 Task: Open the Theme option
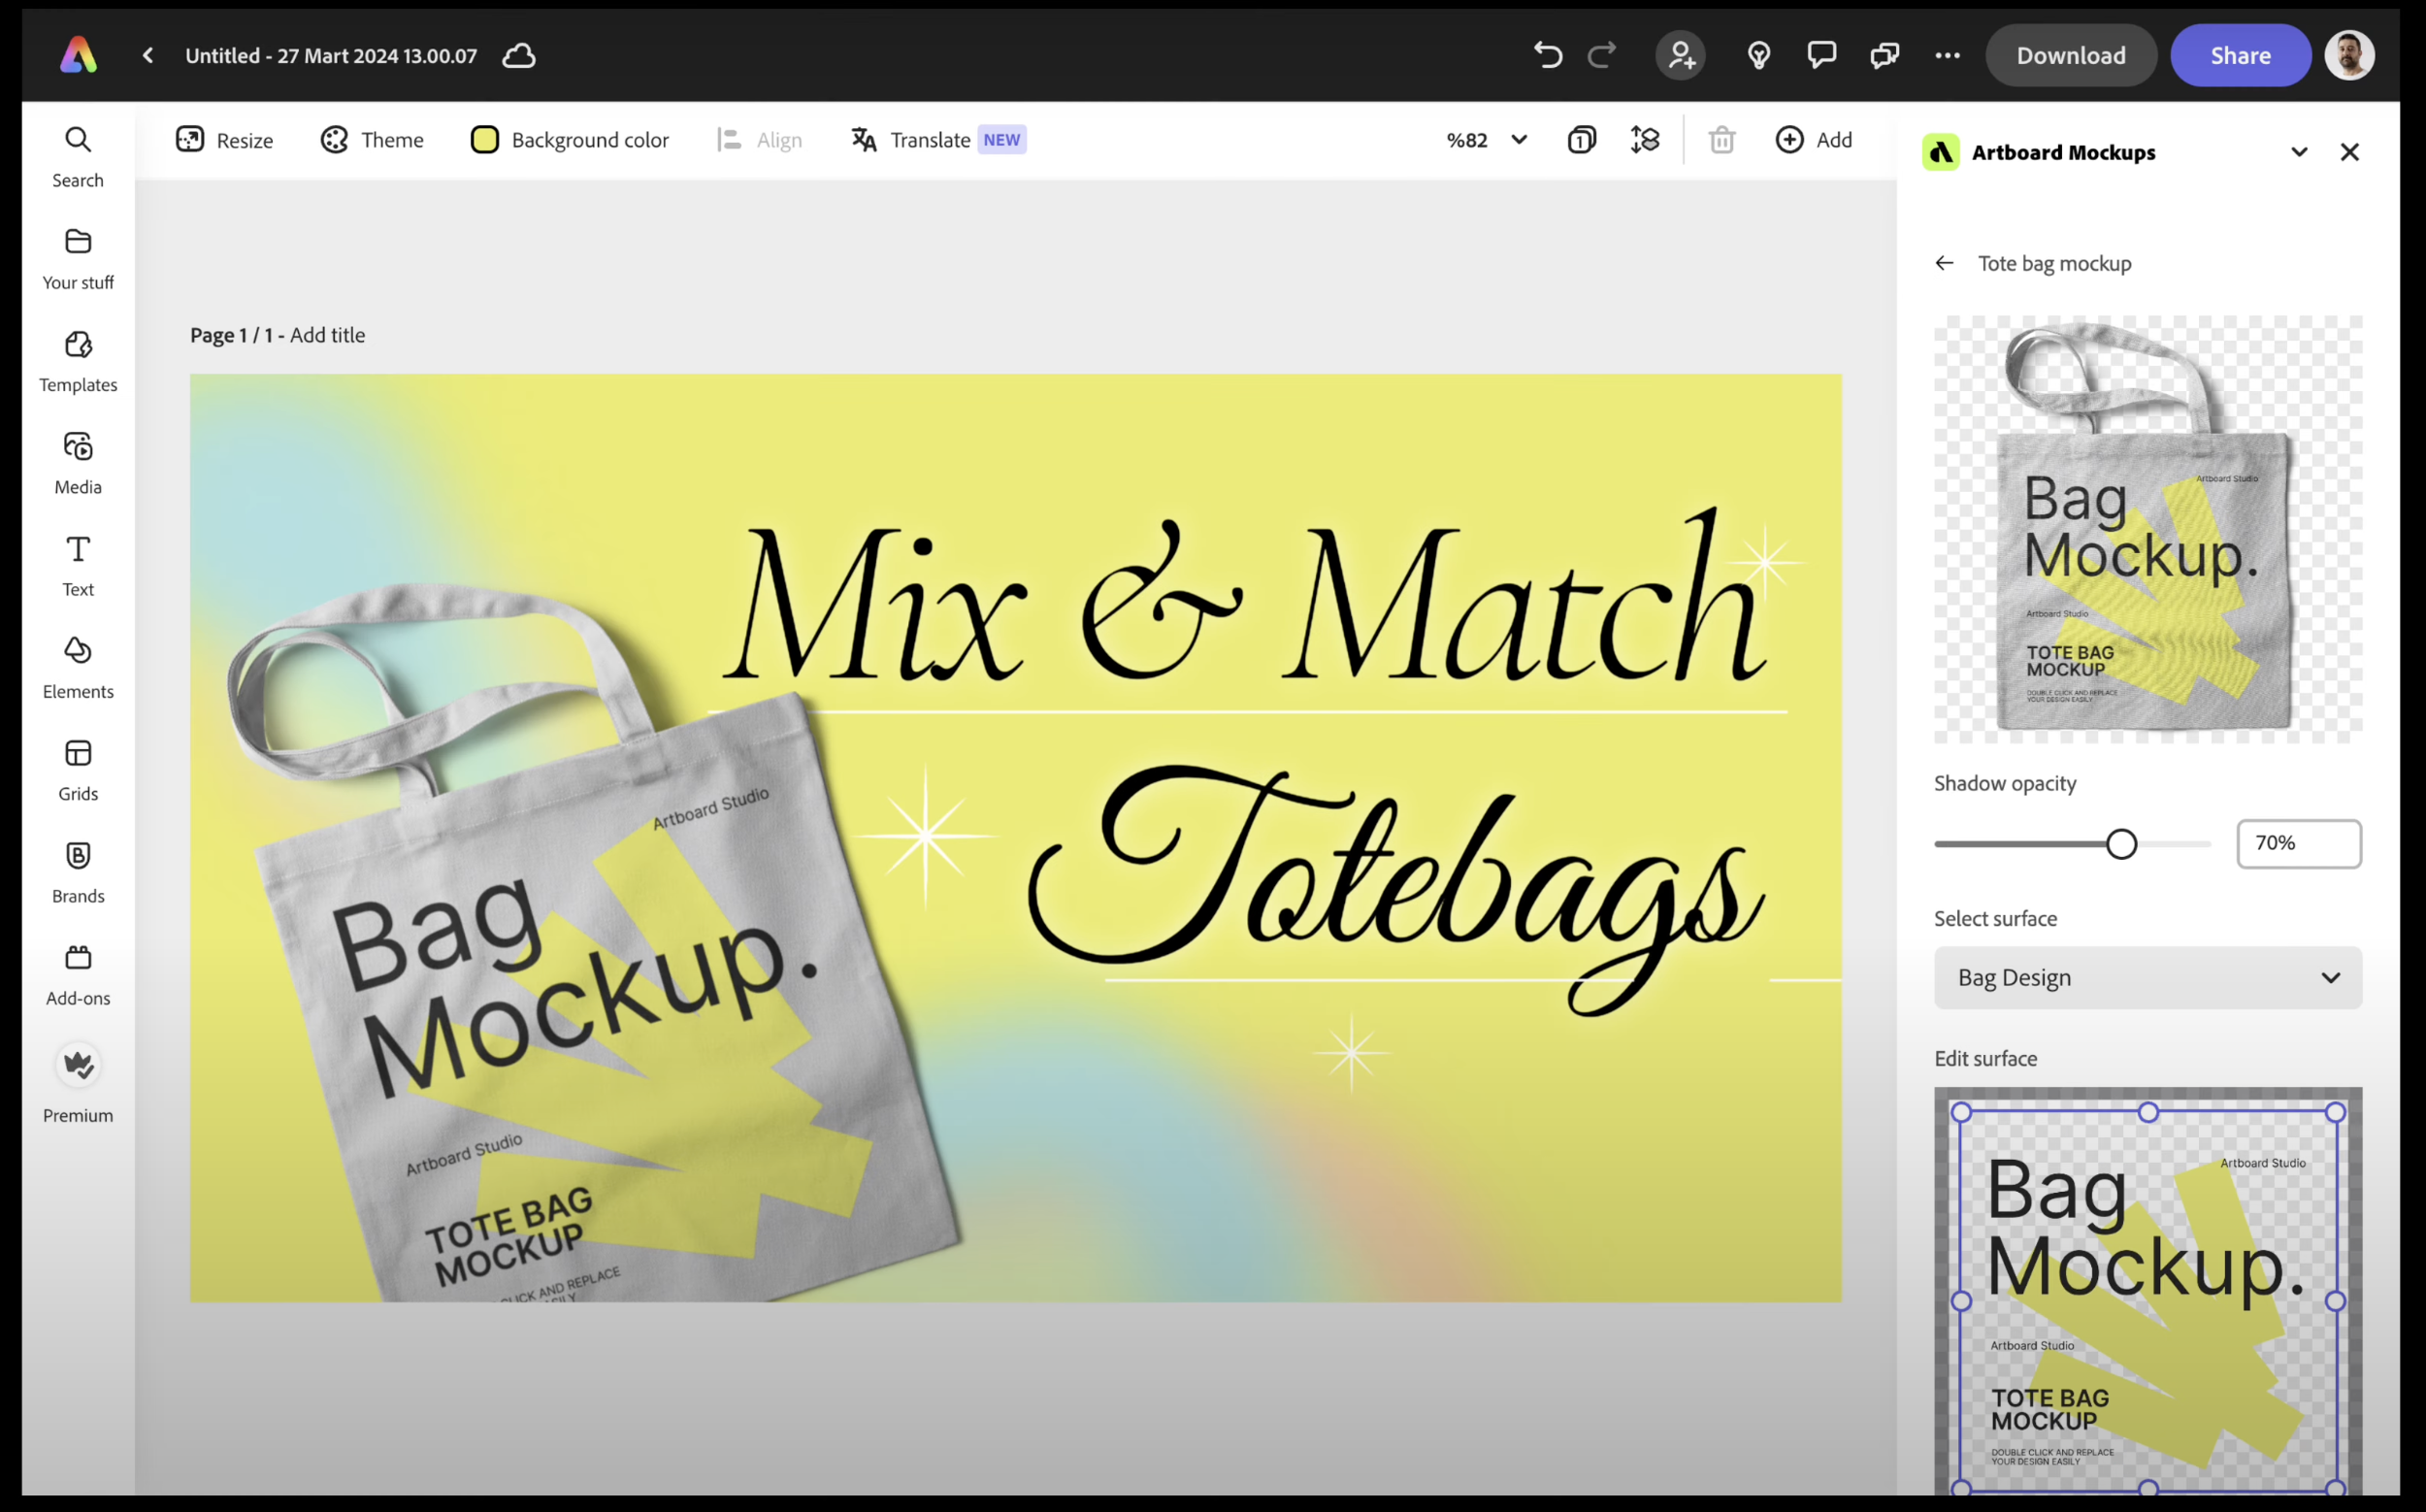[x=372, y=140]
